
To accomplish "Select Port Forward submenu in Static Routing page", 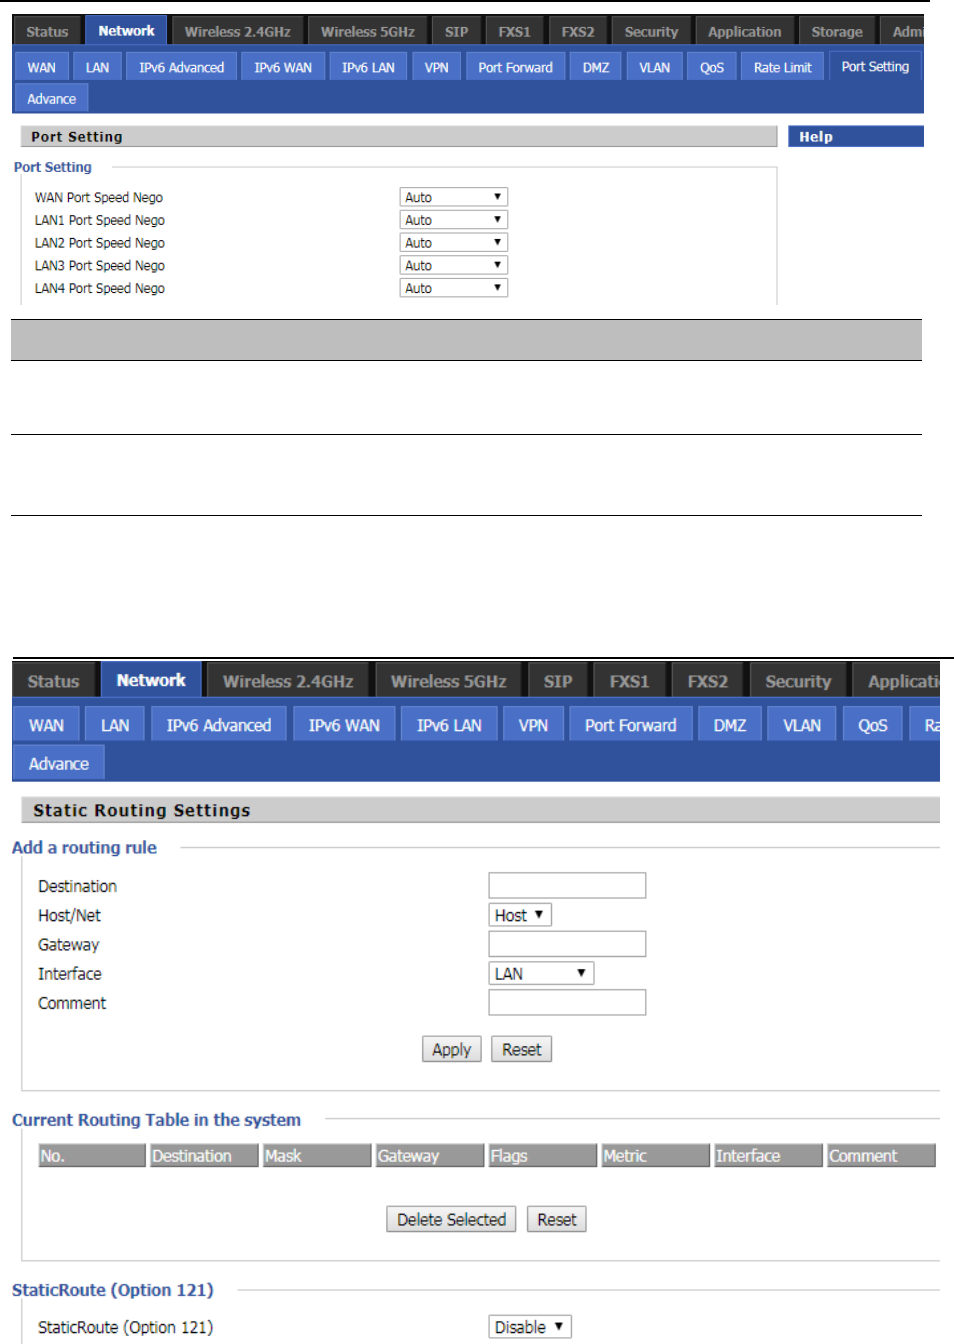I will click(630, 725).
